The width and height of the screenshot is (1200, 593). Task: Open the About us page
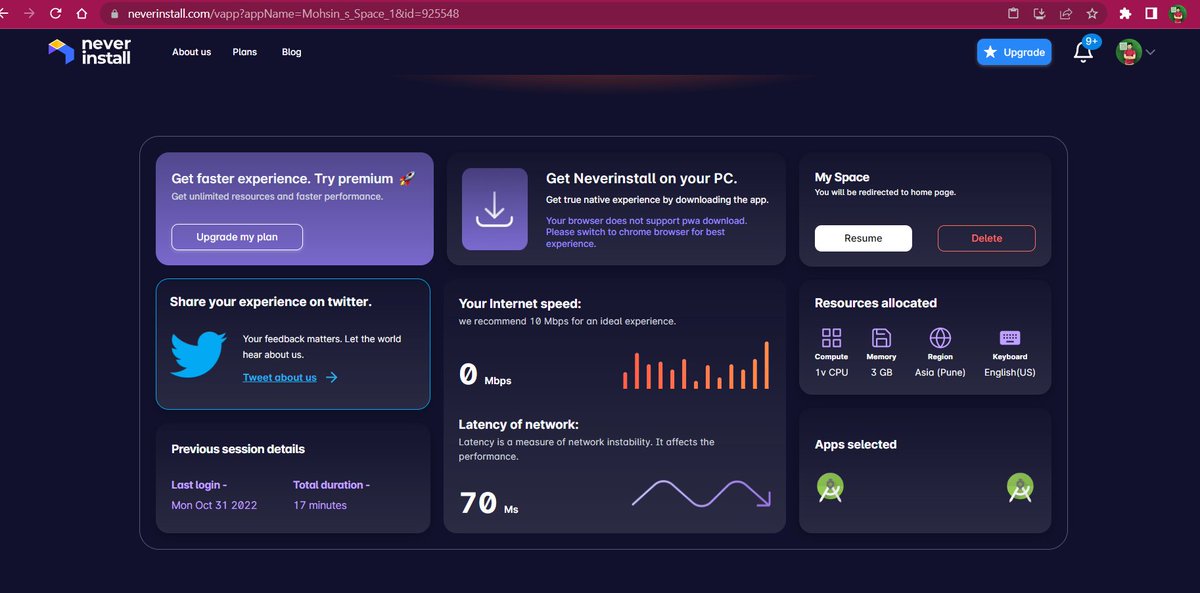pos(191,52)
